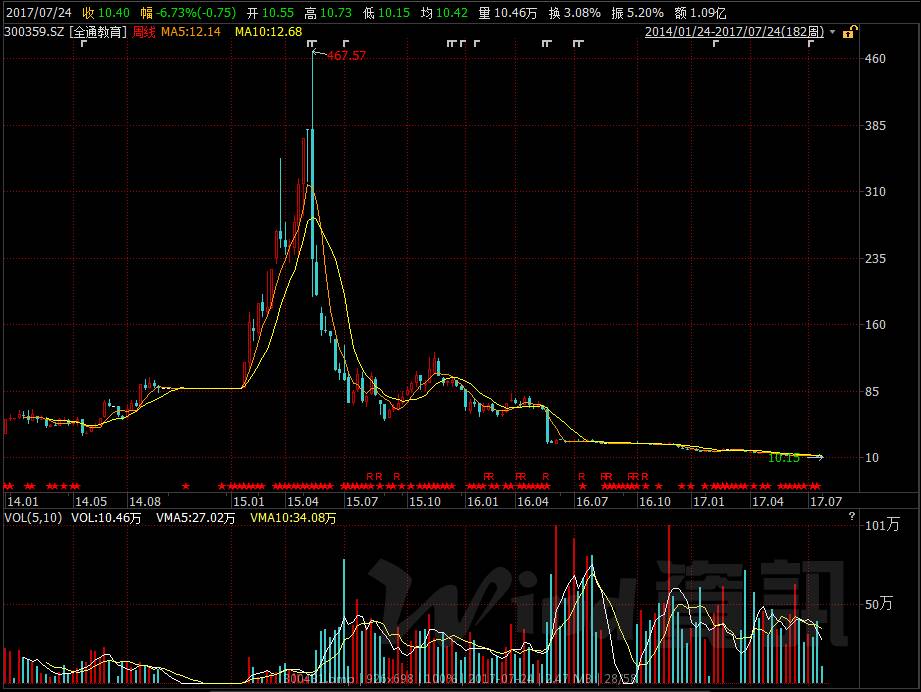Screen dimensions: 921x692
Task: Open help question mark in volume panel
Action: click(x=852, y=516)
